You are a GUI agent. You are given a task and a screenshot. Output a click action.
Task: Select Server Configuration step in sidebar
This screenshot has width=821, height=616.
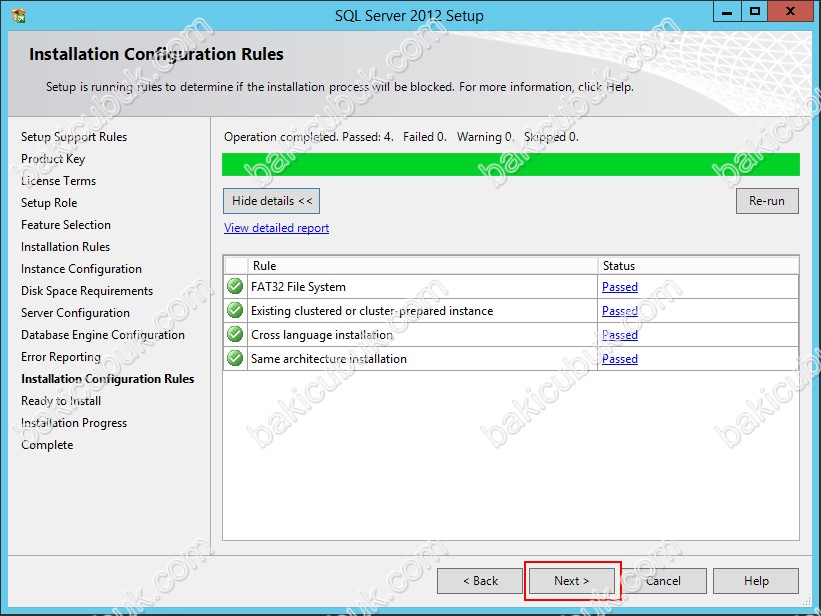pos(75,313)
